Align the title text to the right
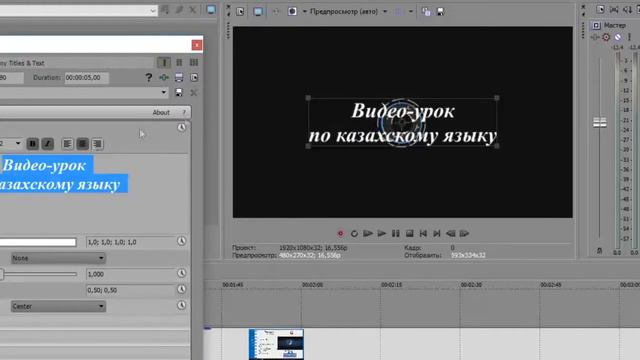640x360 pixels. (x=97, y=144)
